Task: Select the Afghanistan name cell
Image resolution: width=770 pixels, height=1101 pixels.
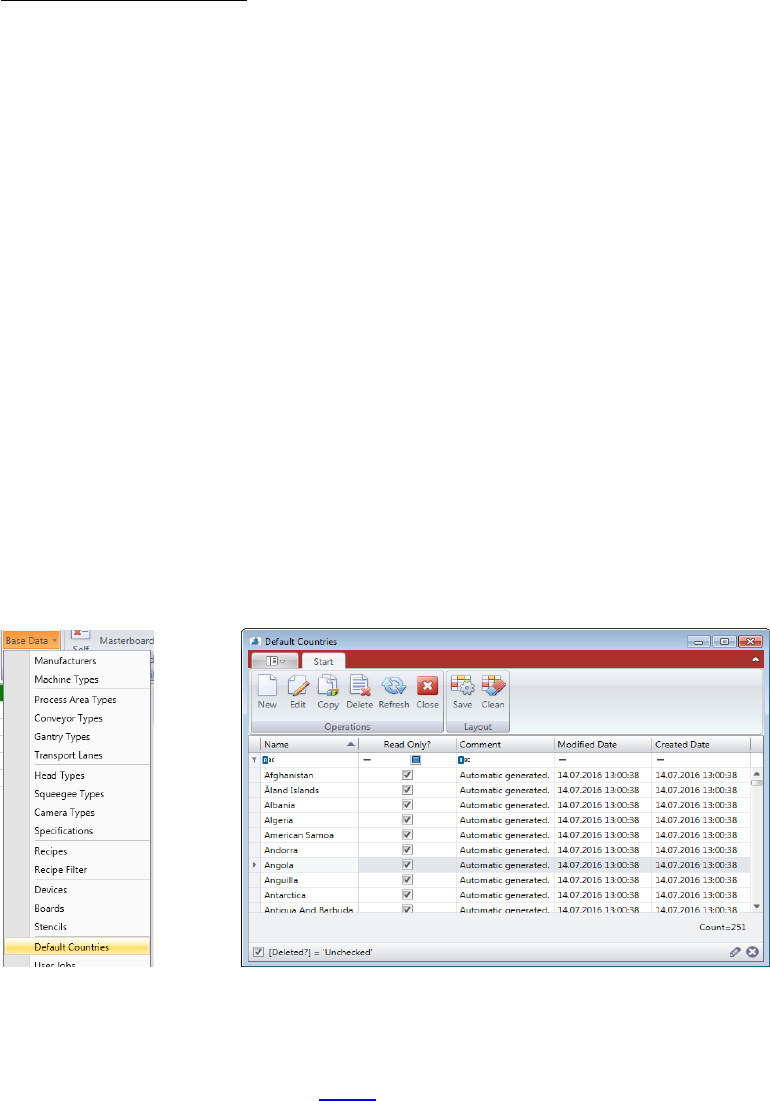Action: (310, 775)
